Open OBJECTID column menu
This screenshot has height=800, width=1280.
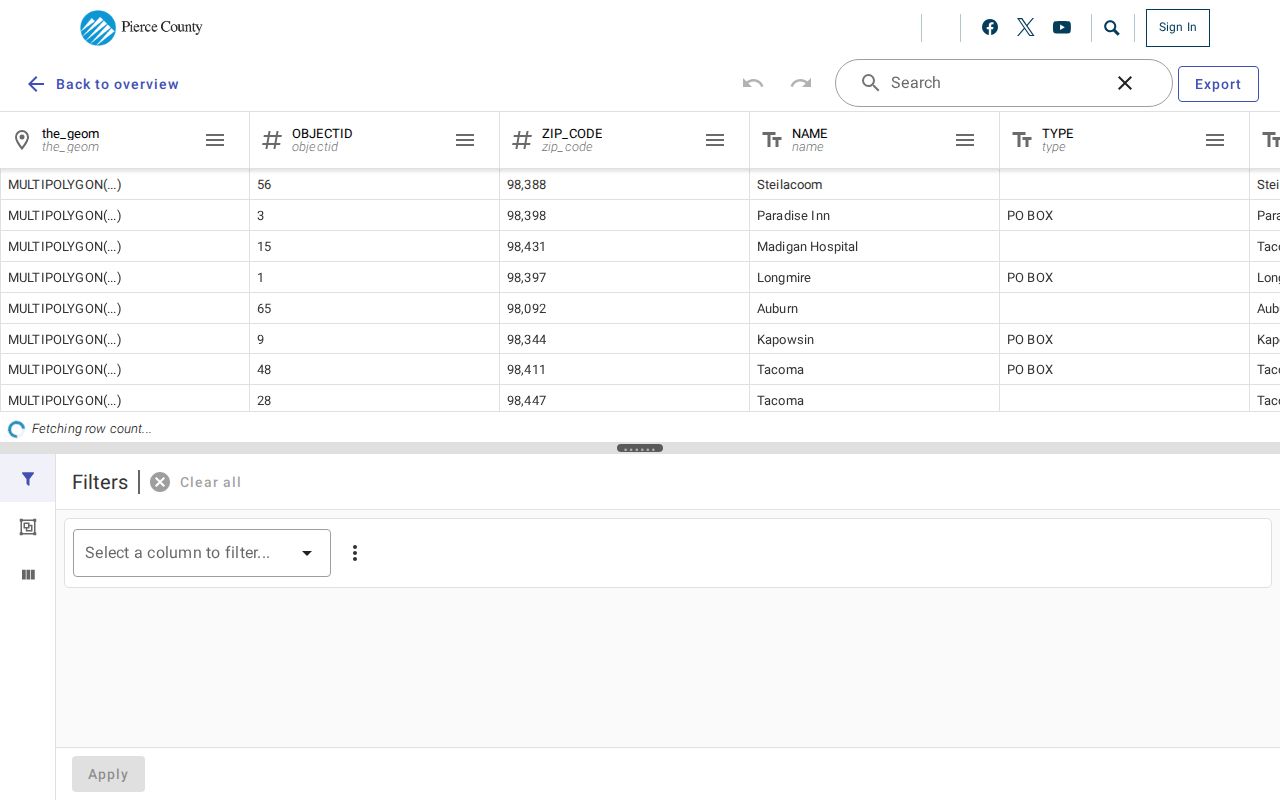click(465, 140)
